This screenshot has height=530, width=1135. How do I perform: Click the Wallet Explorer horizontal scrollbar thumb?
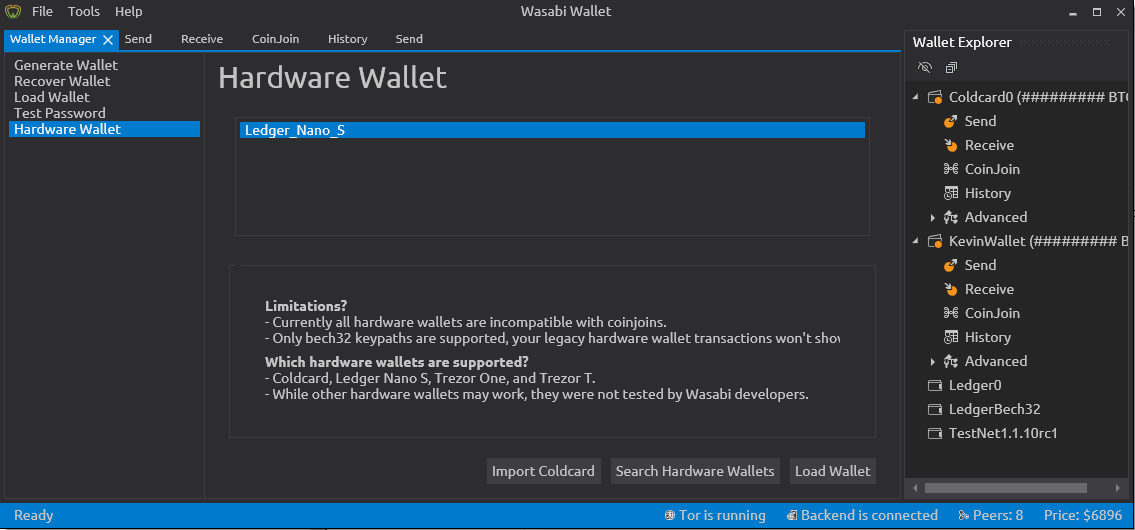point(1005,488)
